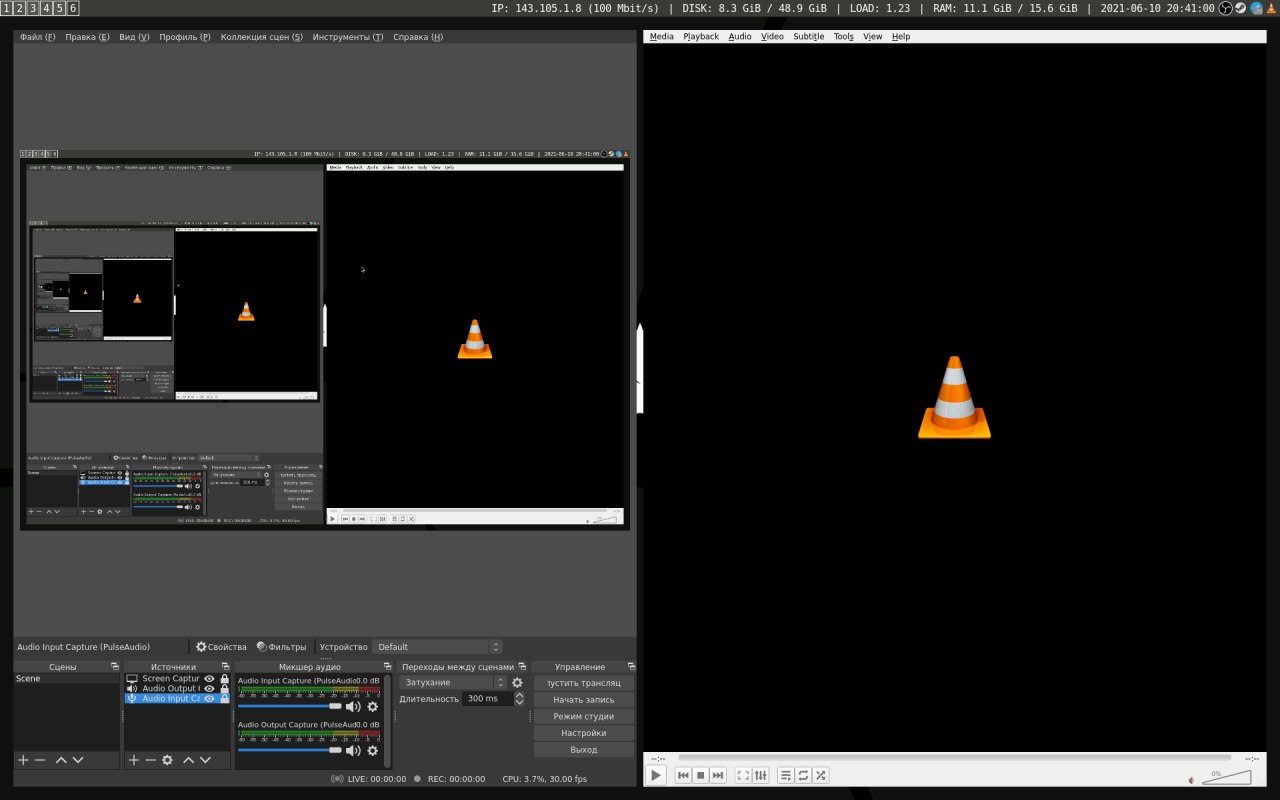Pop out the Сцены dock panel

(114, 667)
